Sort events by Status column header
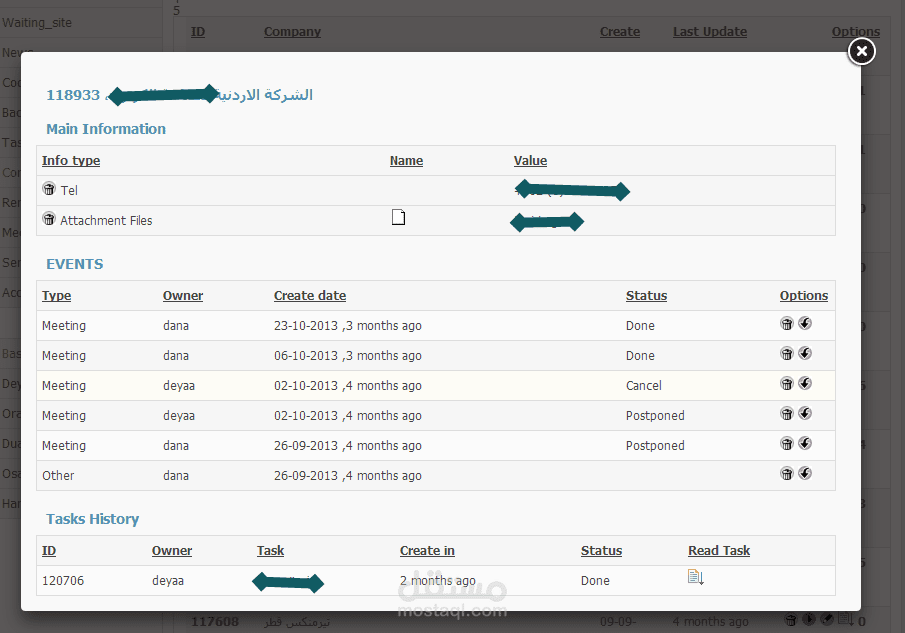 (x=646, y=295)
